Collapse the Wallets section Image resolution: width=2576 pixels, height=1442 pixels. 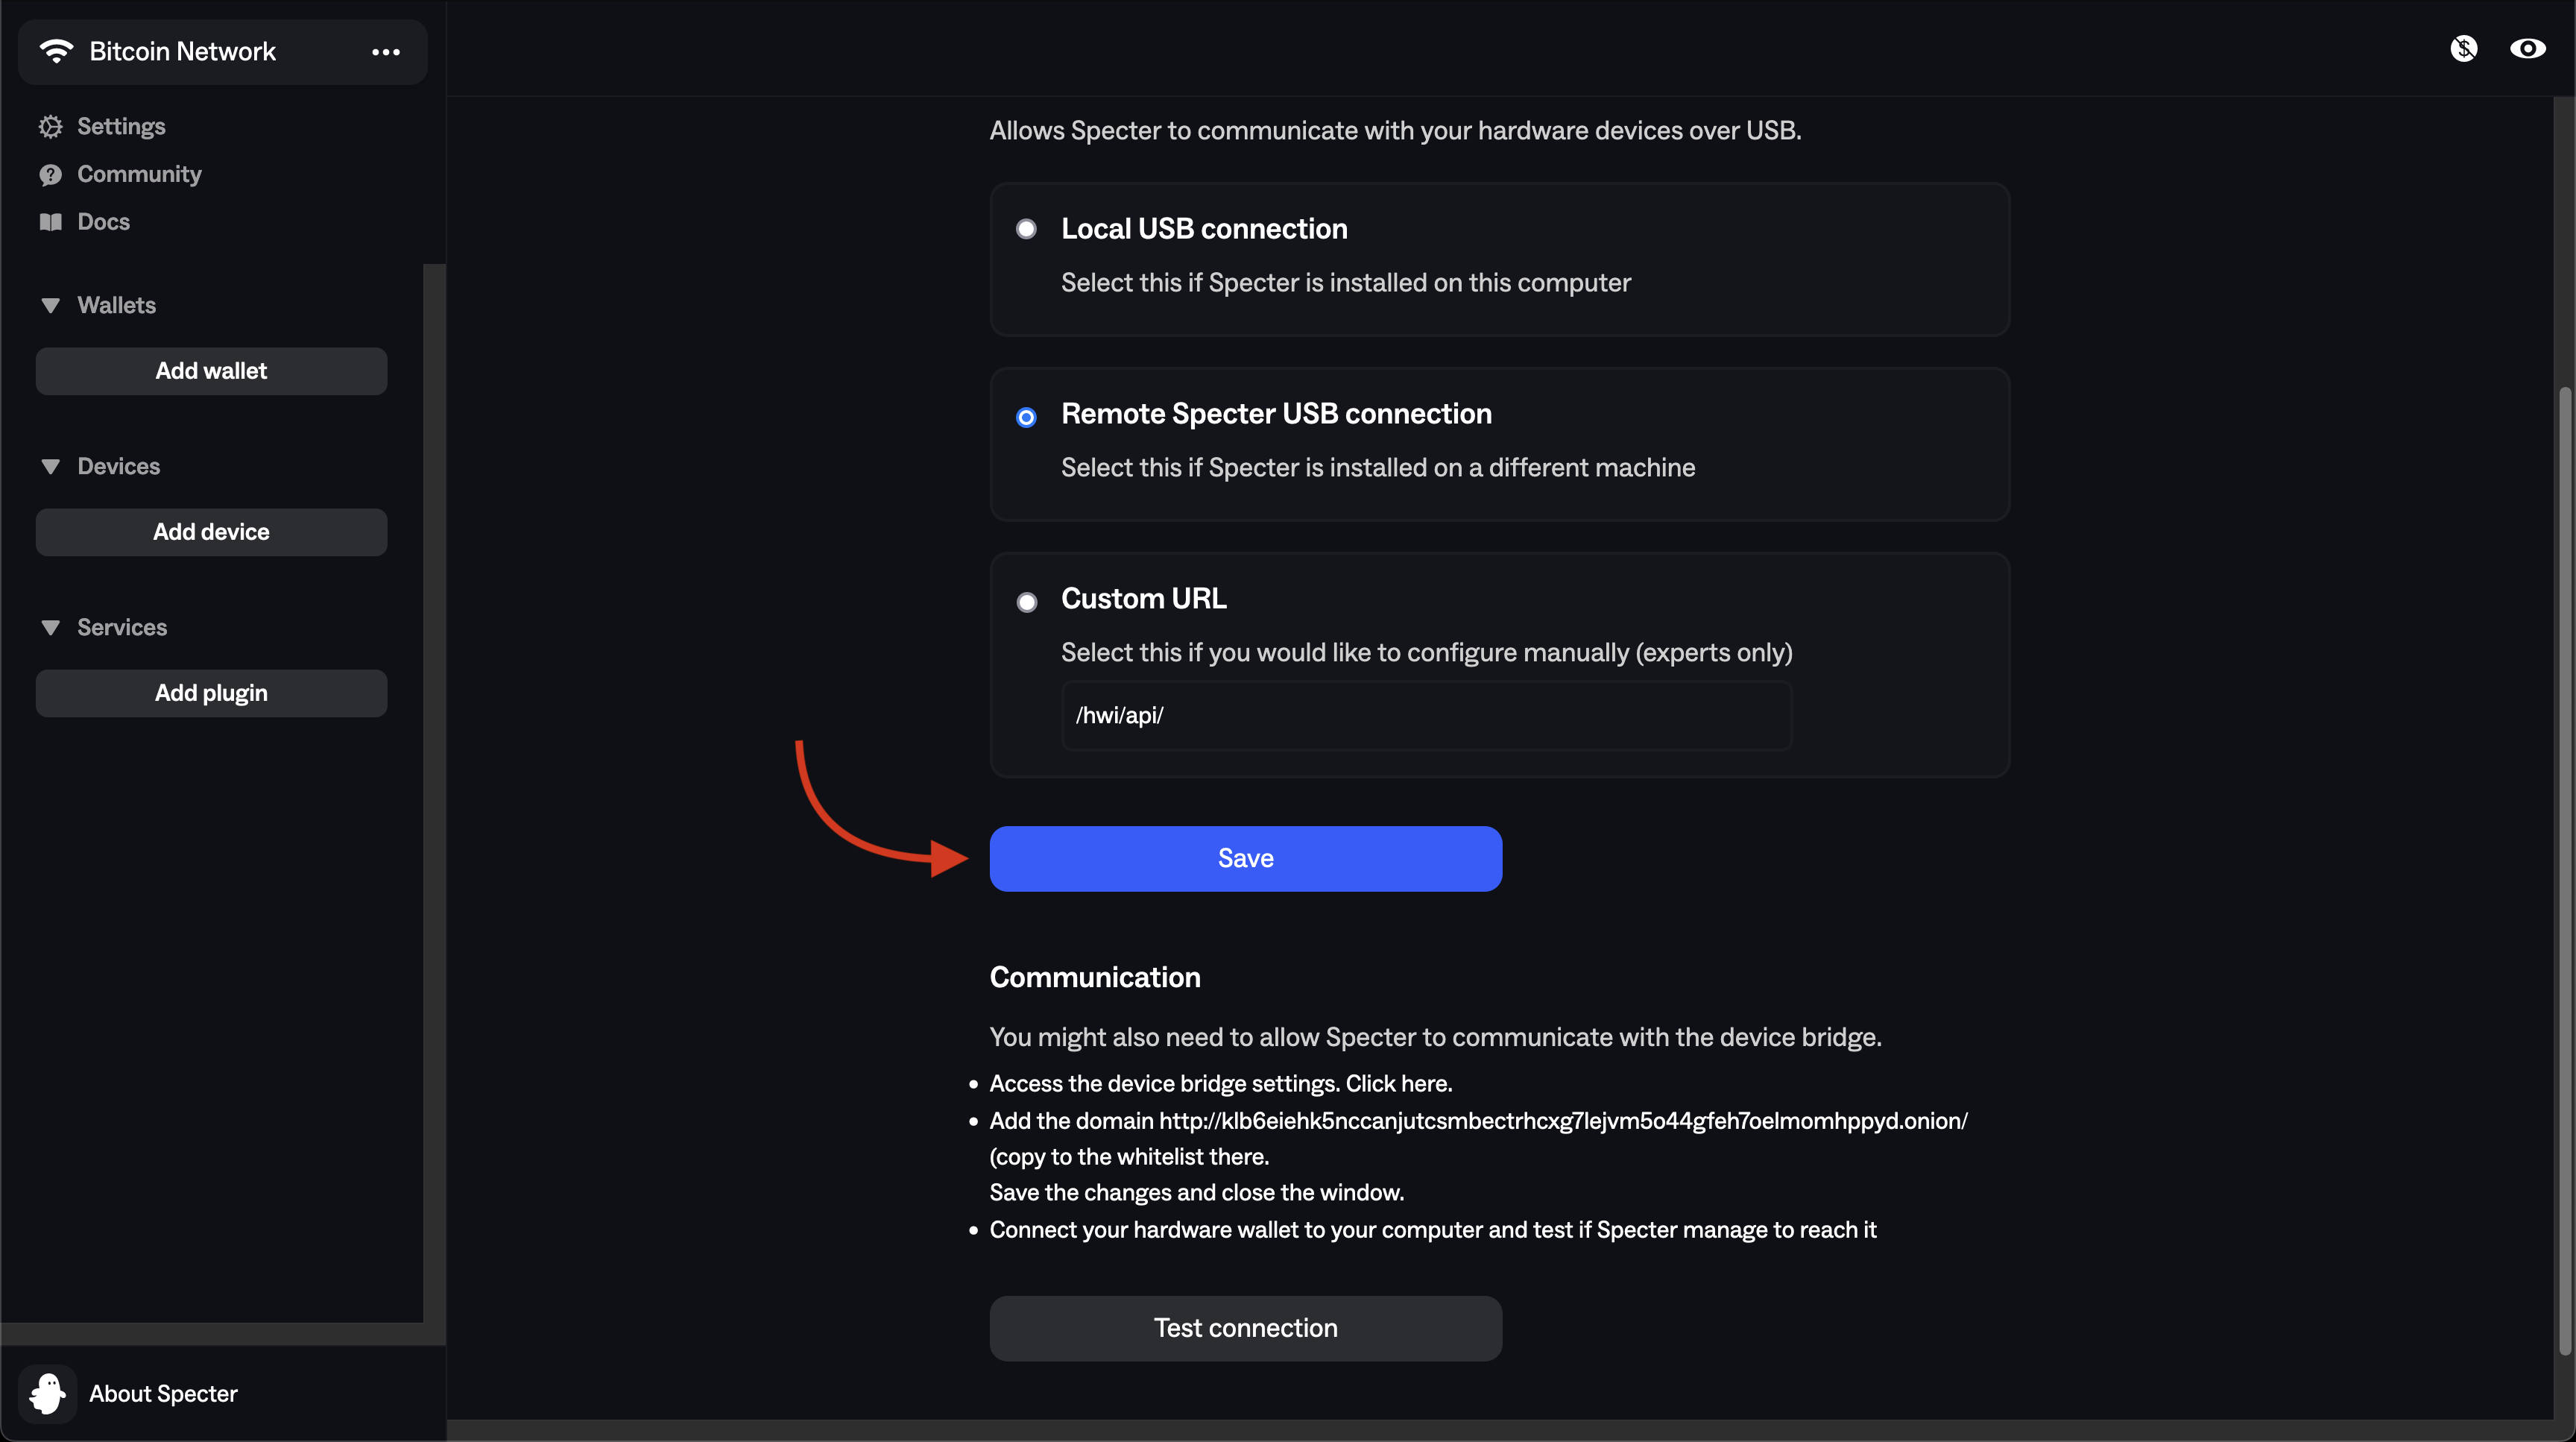point(50,305)
